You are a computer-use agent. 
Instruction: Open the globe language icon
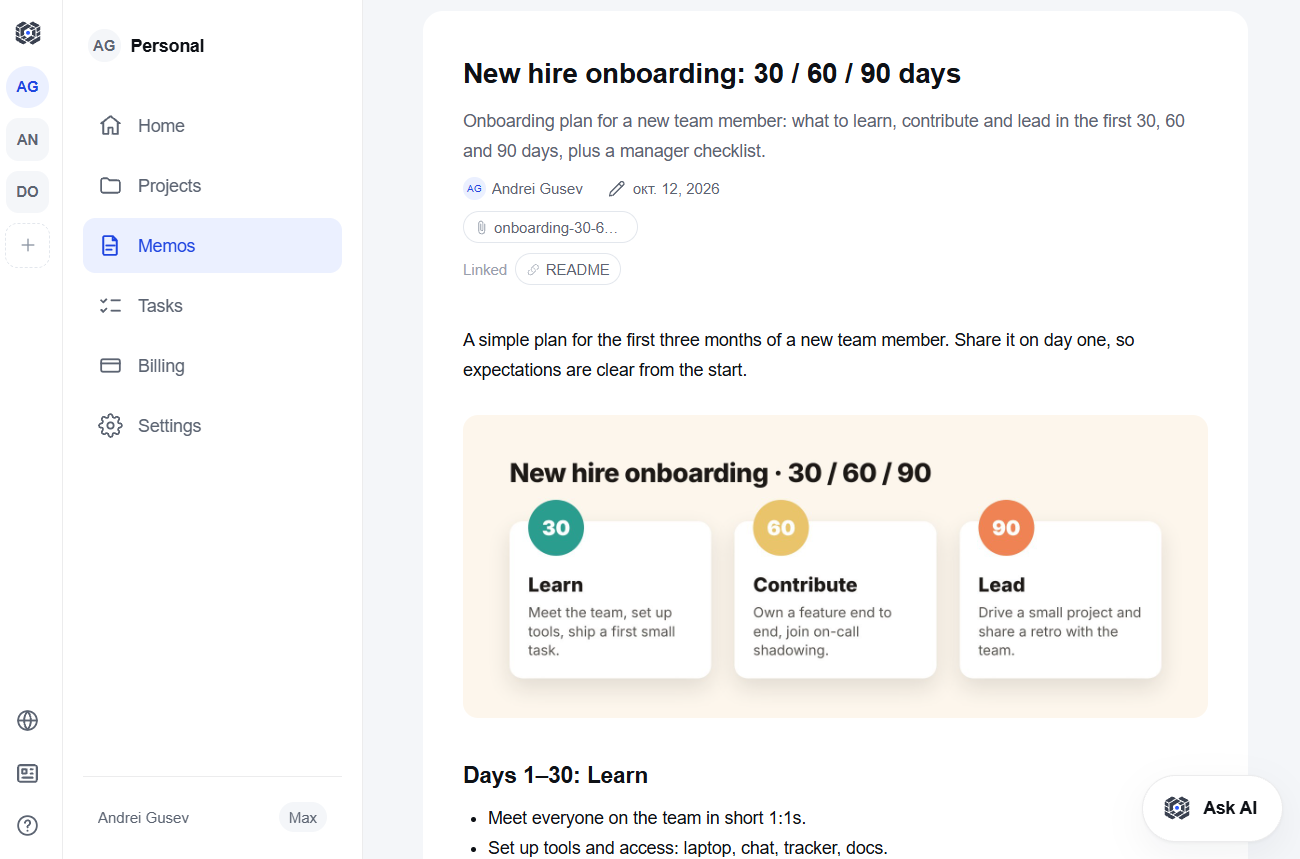point(28,721)
